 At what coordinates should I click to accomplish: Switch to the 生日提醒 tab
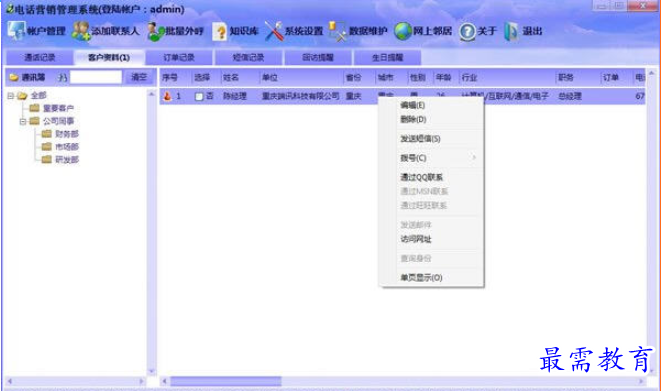click(387, 57)
